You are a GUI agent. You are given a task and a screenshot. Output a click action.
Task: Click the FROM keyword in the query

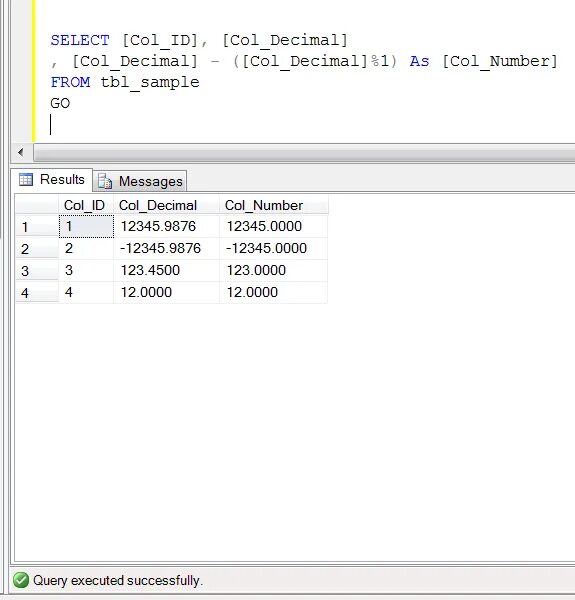pyautogui.click(x=70, y=82)
